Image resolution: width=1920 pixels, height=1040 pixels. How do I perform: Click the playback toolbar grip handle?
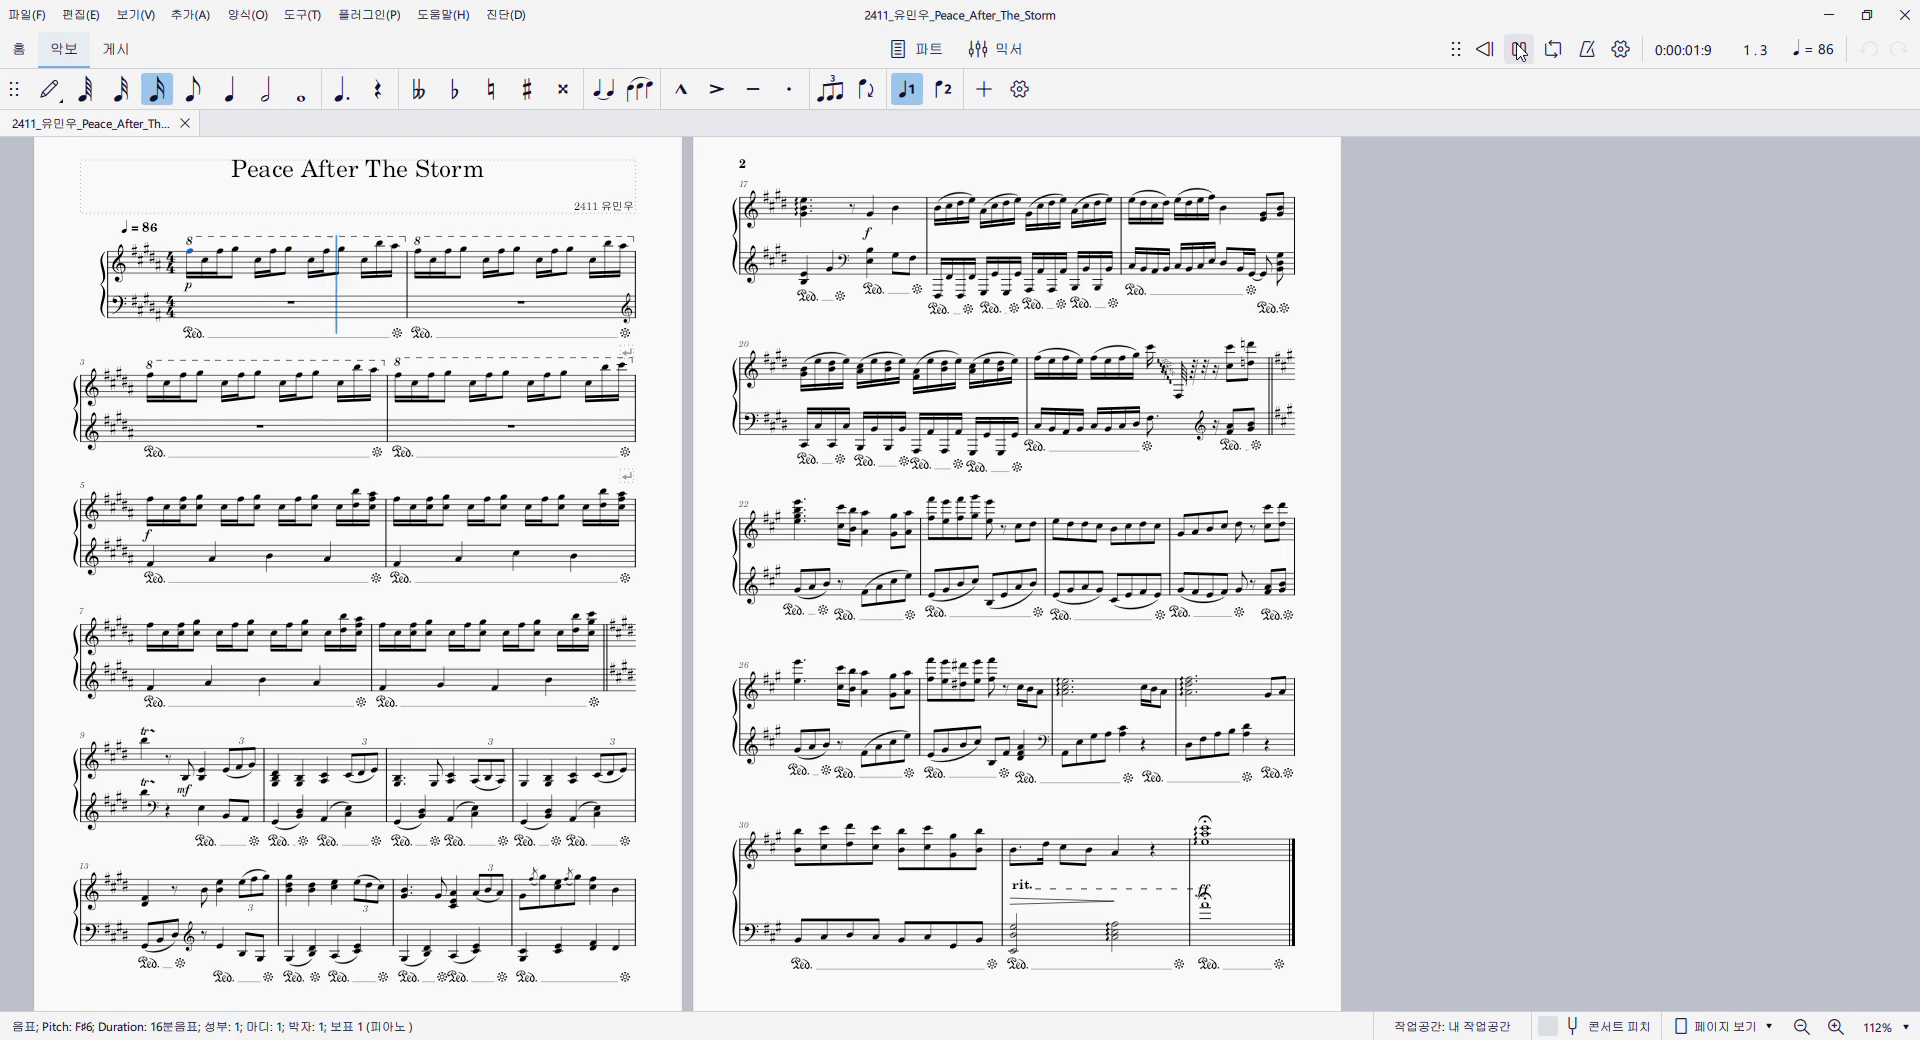pyautogui.click(x=1456, y=49)
